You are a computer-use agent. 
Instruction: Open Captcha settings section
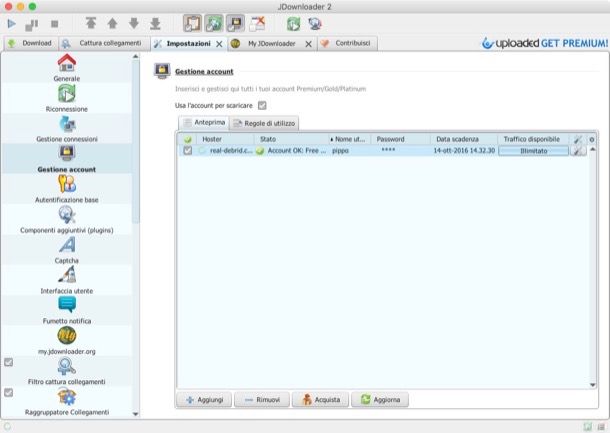[67, 250]
